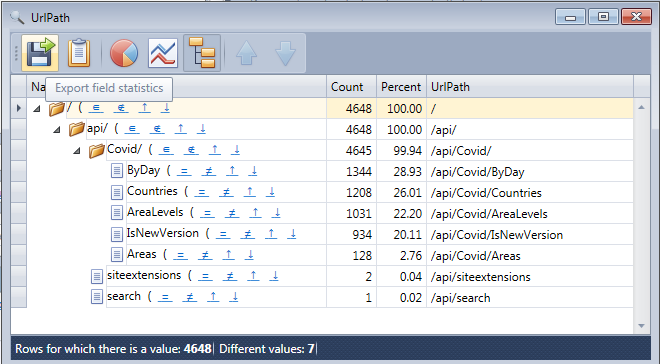660x364 pixels.
Task: Click the /api/Covid/AreaLevels path cell
Action: tap(530, 214)
